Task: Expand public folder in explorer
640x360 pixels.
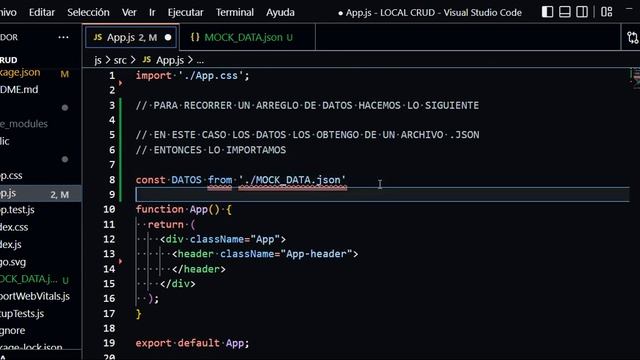Action: tap(4, 142)
